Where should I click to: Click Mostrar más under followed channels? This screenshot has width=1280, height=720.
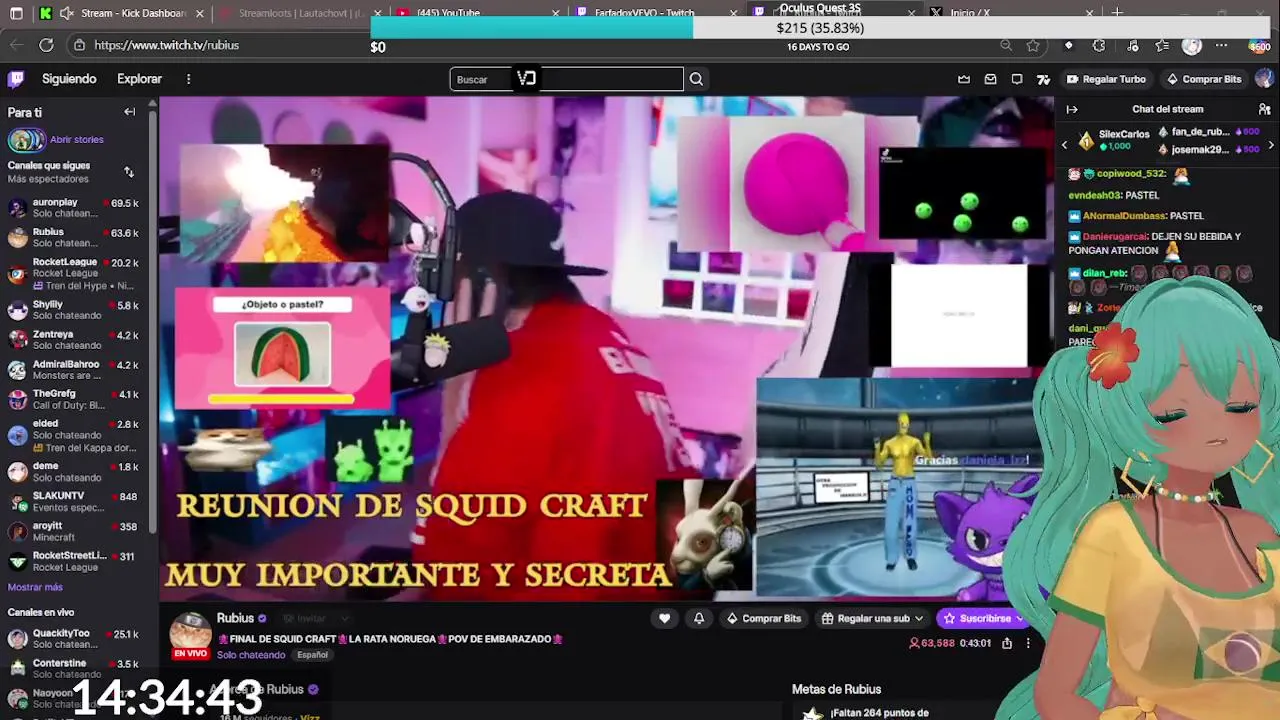click(35, 588)
